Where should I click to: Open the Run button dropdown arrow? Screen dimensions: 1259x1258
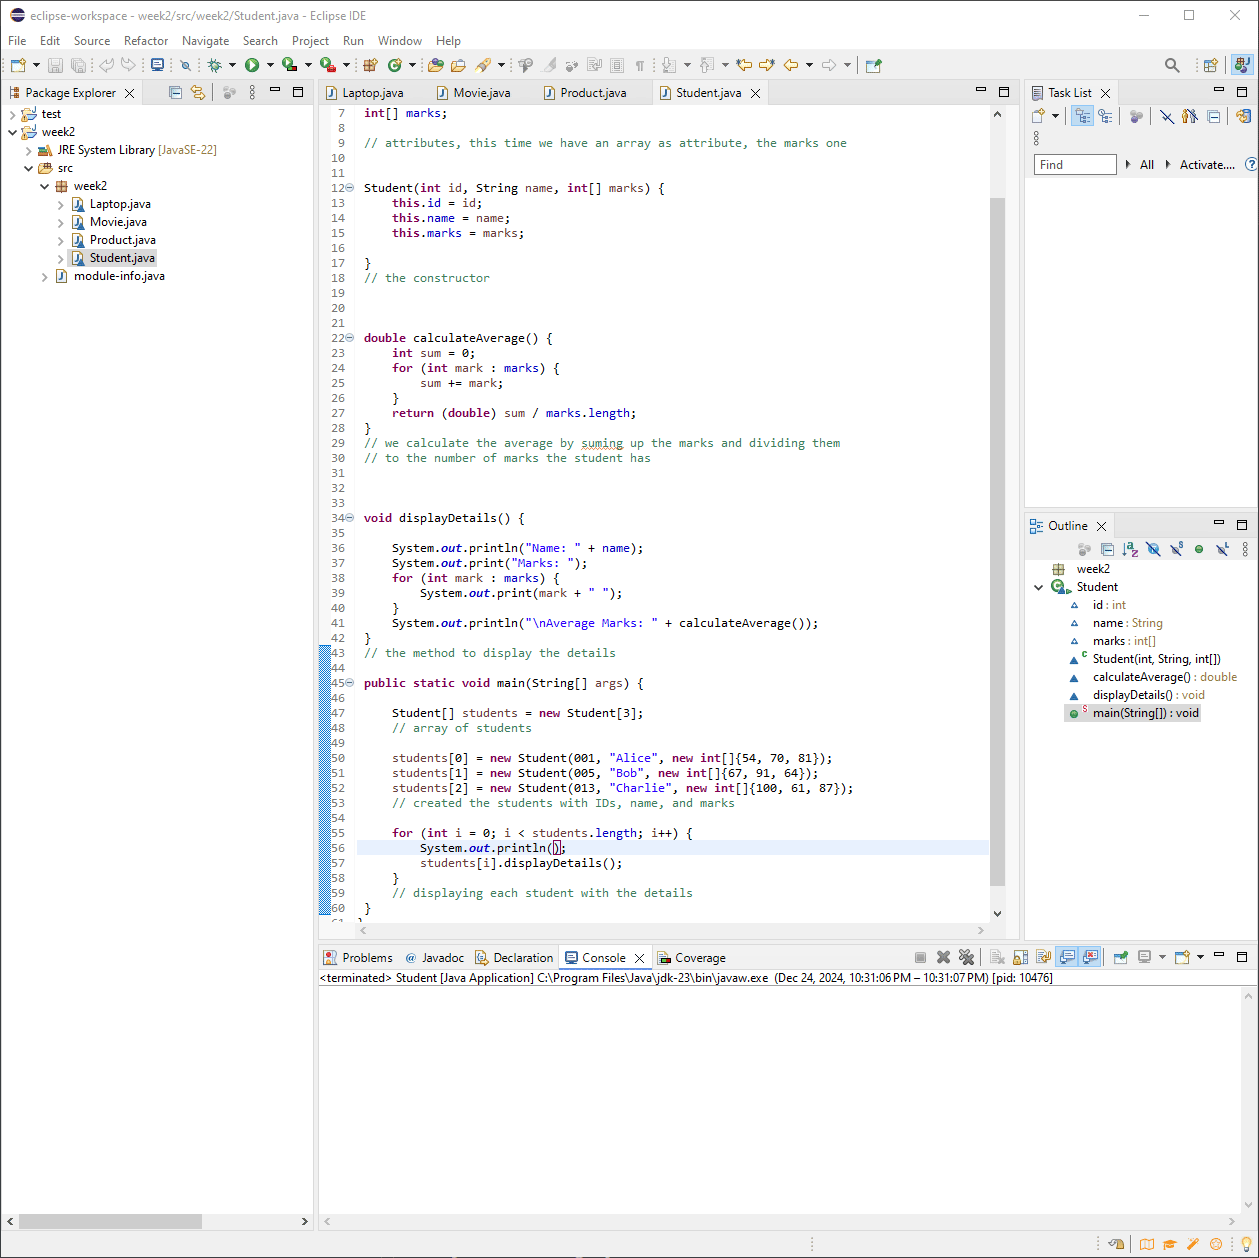[x=270, y=65]
